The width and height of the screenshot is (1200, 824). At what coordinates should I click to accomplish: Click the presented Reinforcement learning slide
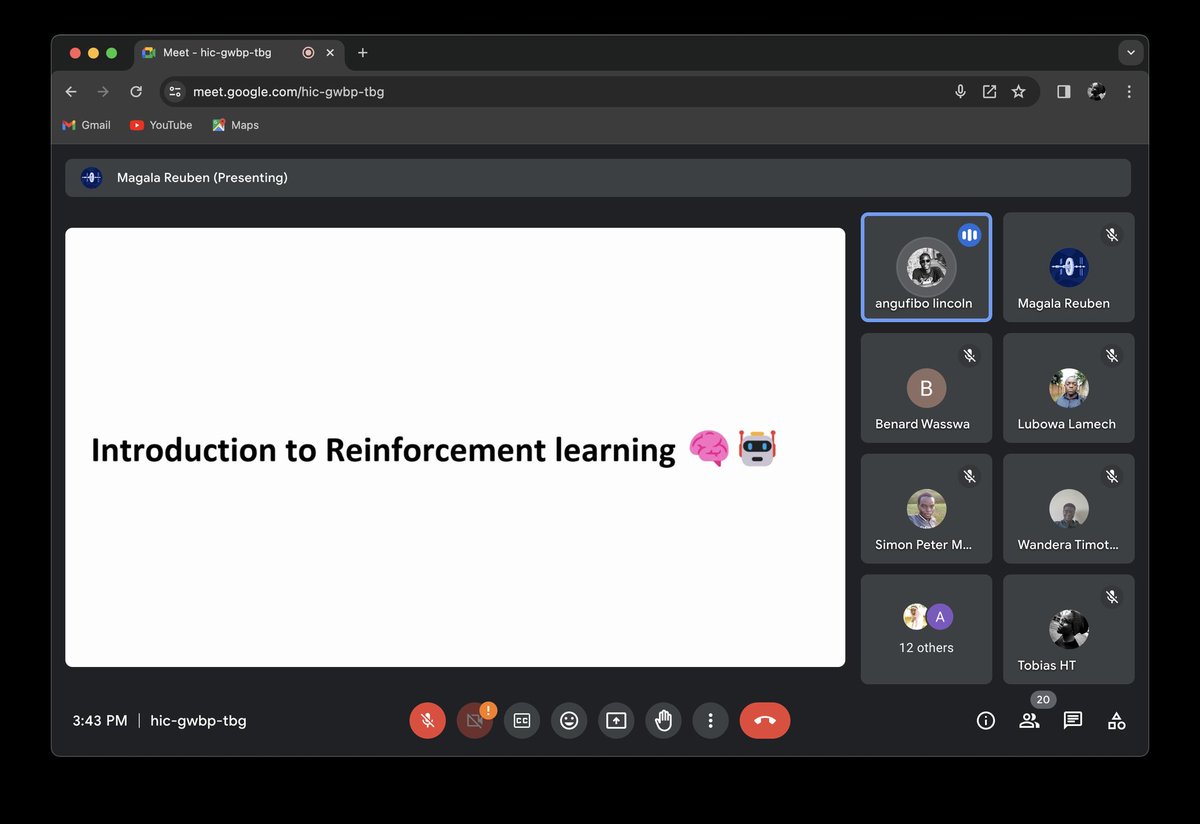(455, 447)
